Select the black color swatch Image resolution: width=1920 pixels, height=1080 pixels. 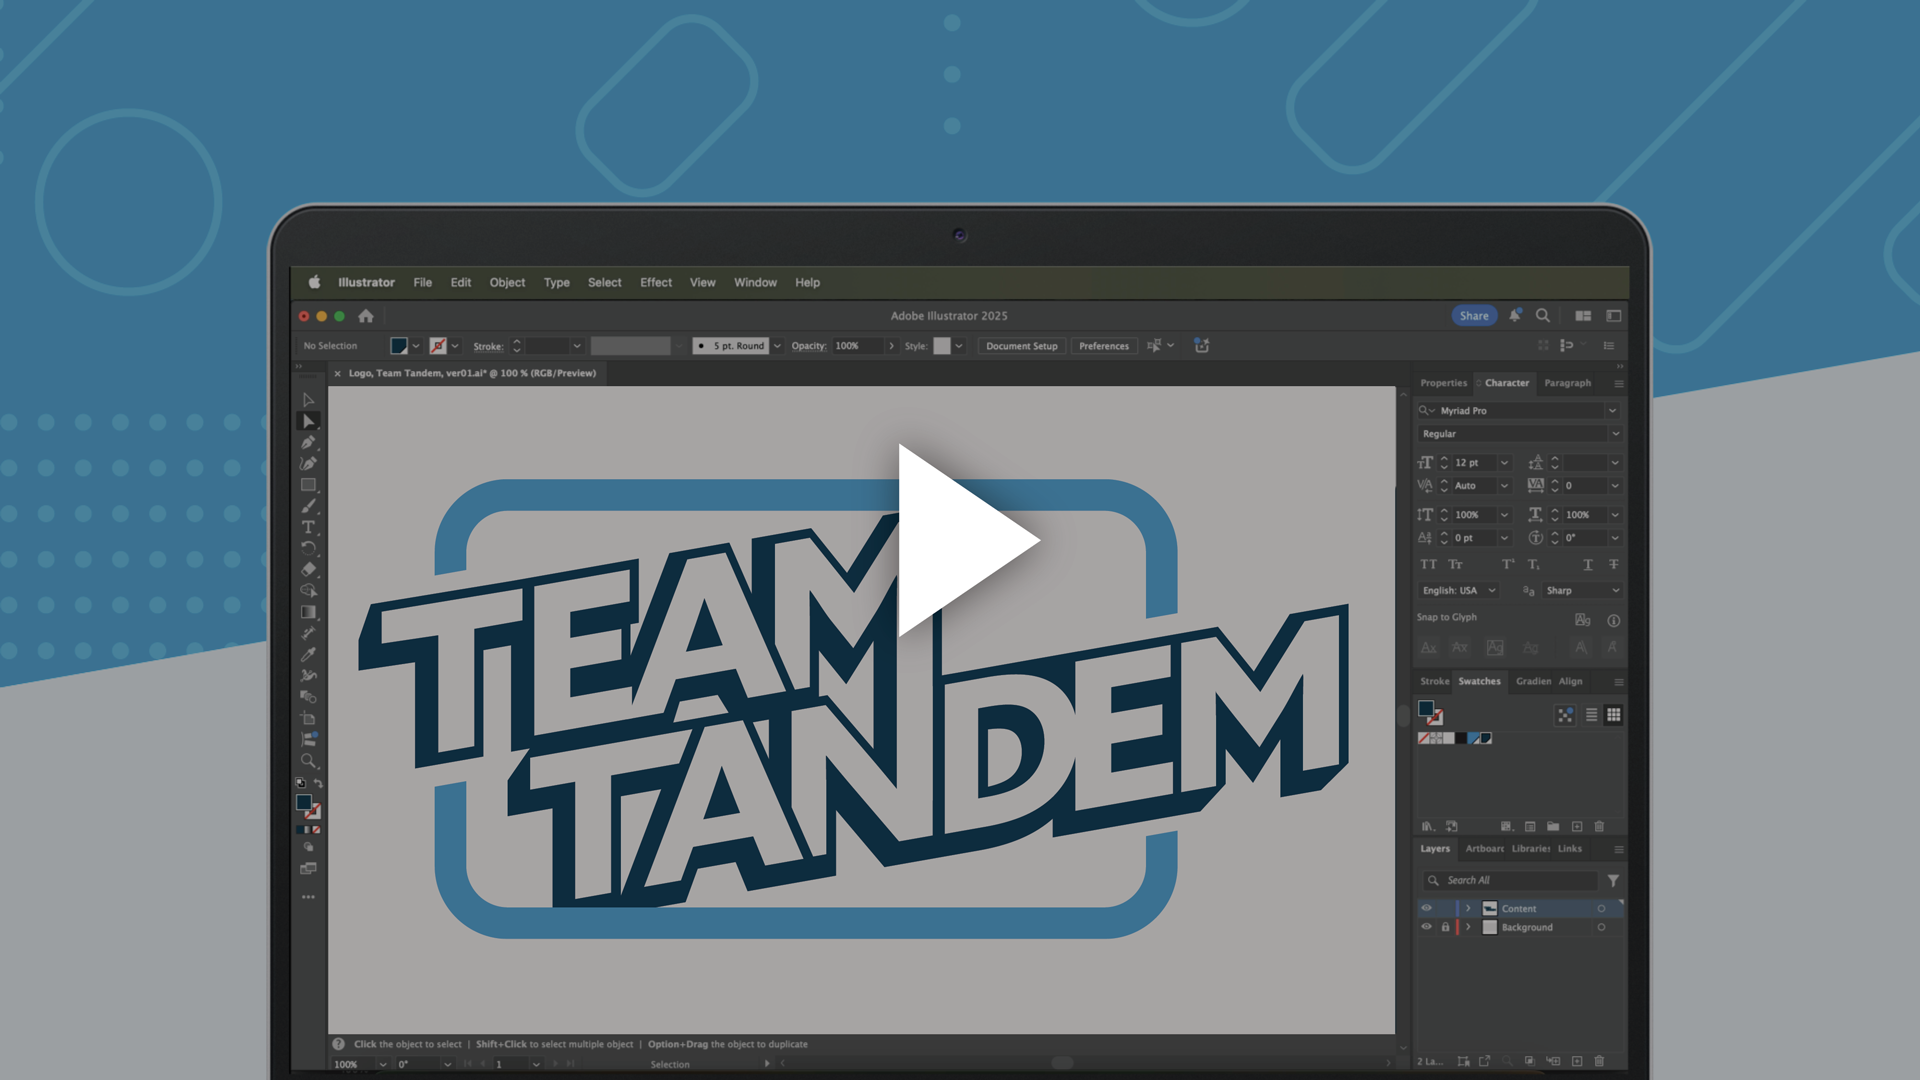(1461, 738)
